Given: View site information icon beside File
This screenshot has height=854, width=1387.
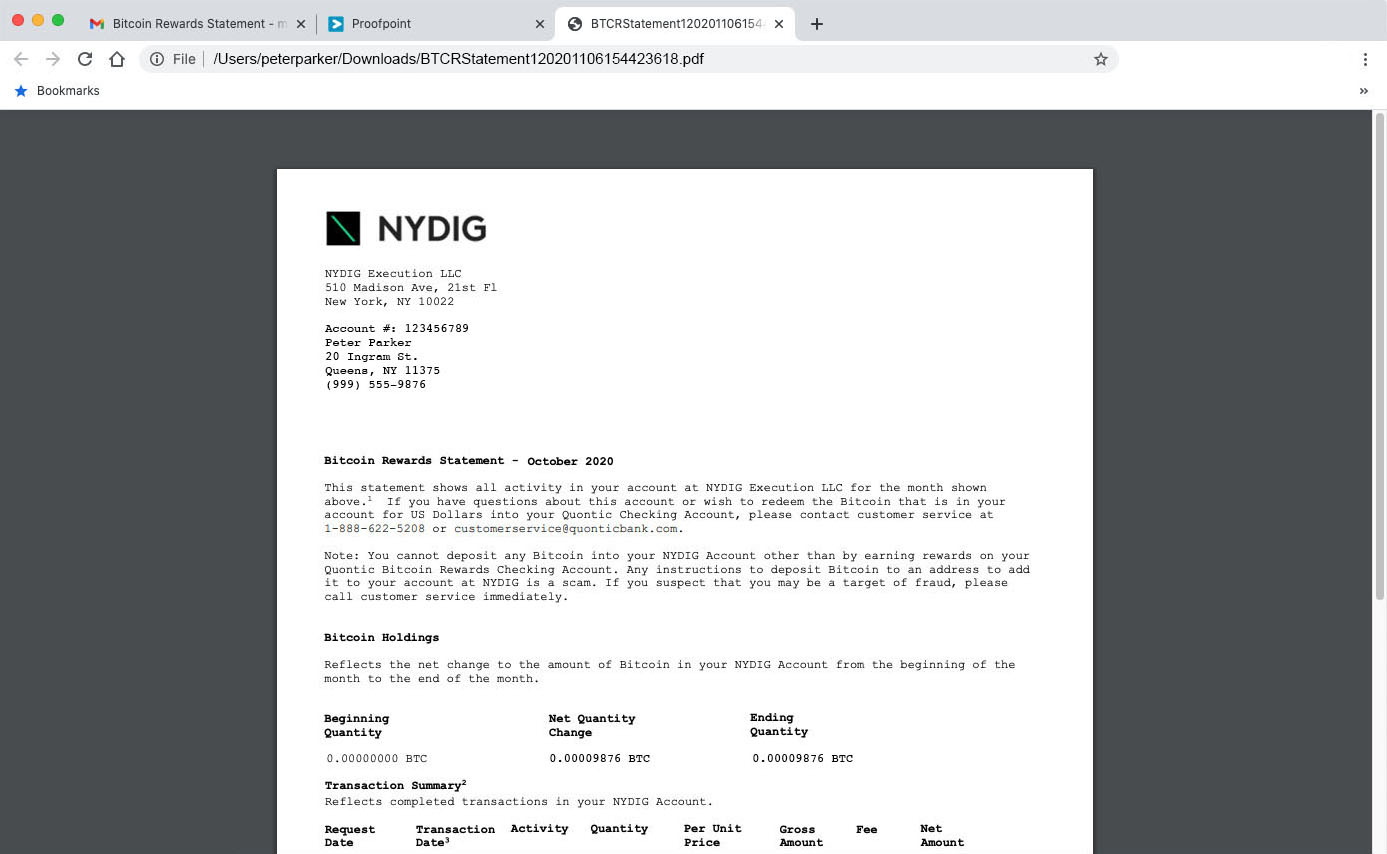Looking at the screenshot, I should [157, 59].
